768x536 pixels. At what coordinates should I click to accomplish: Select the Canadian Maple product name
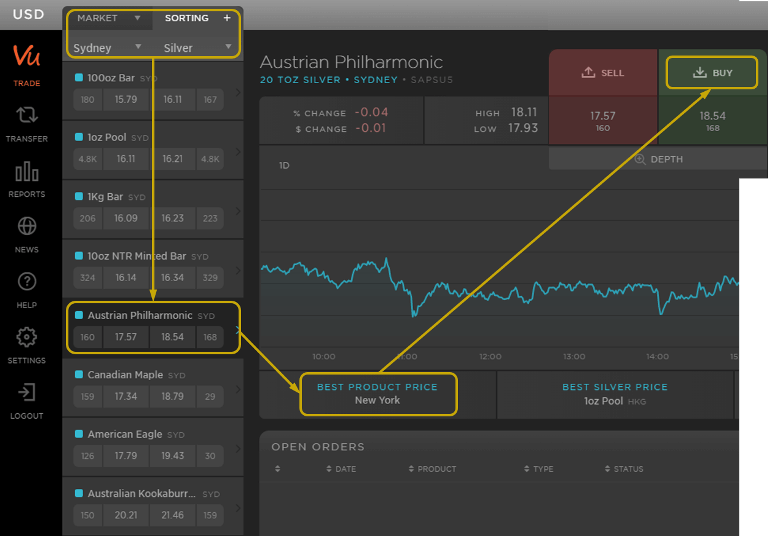pos(125,374)
